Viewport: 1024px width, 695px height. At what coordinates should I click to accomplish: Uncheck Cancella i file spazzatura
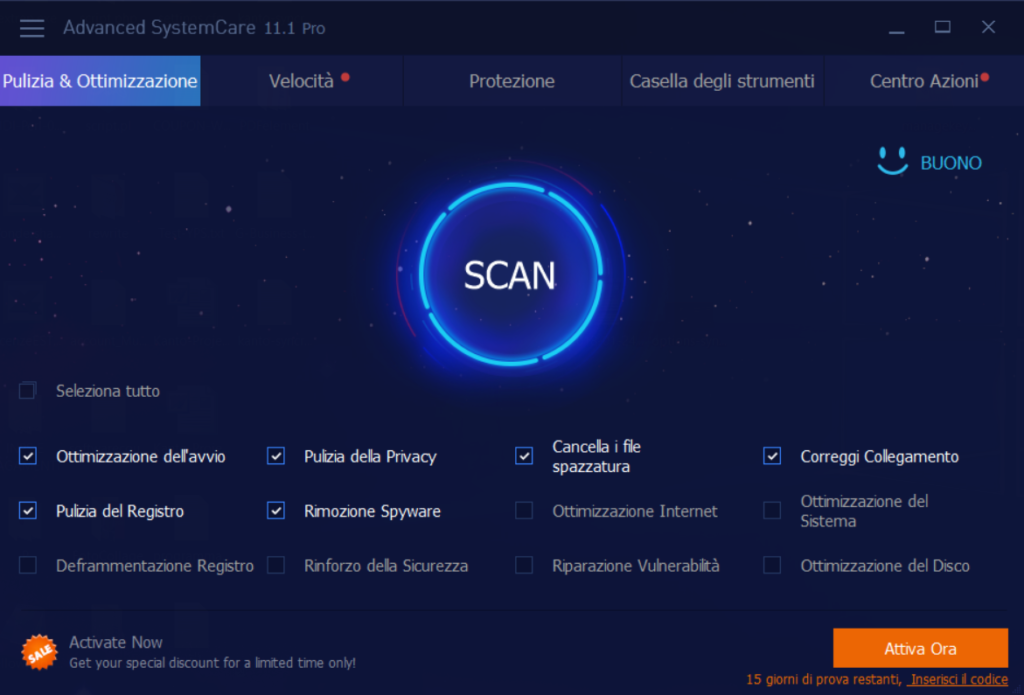[524, 456]
